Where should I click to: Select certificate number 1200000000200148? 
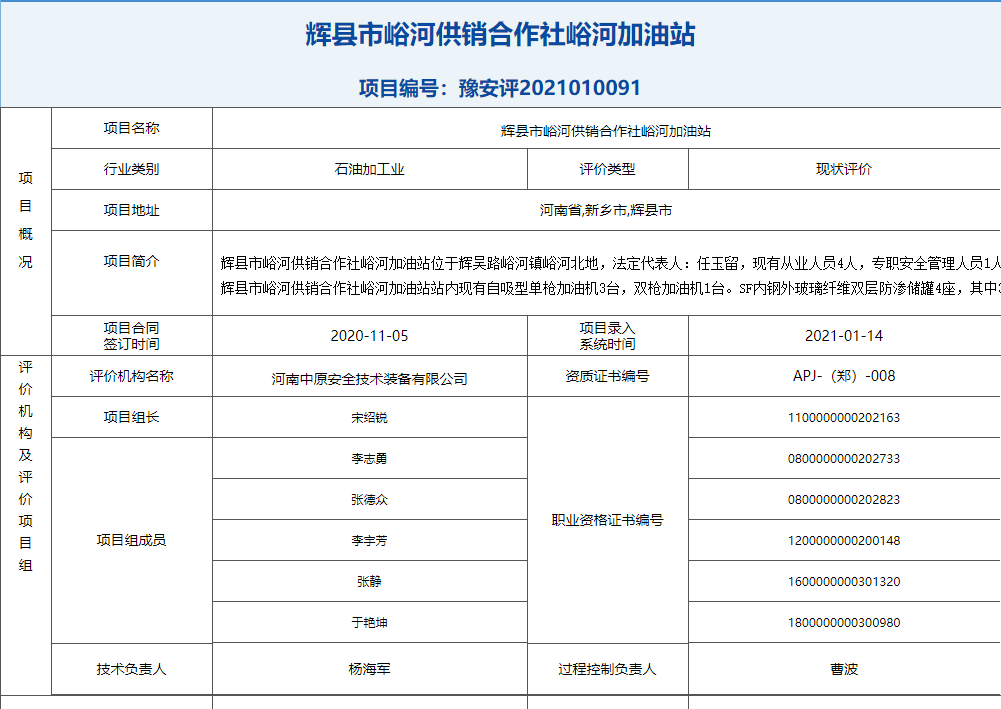click(844, 541)
